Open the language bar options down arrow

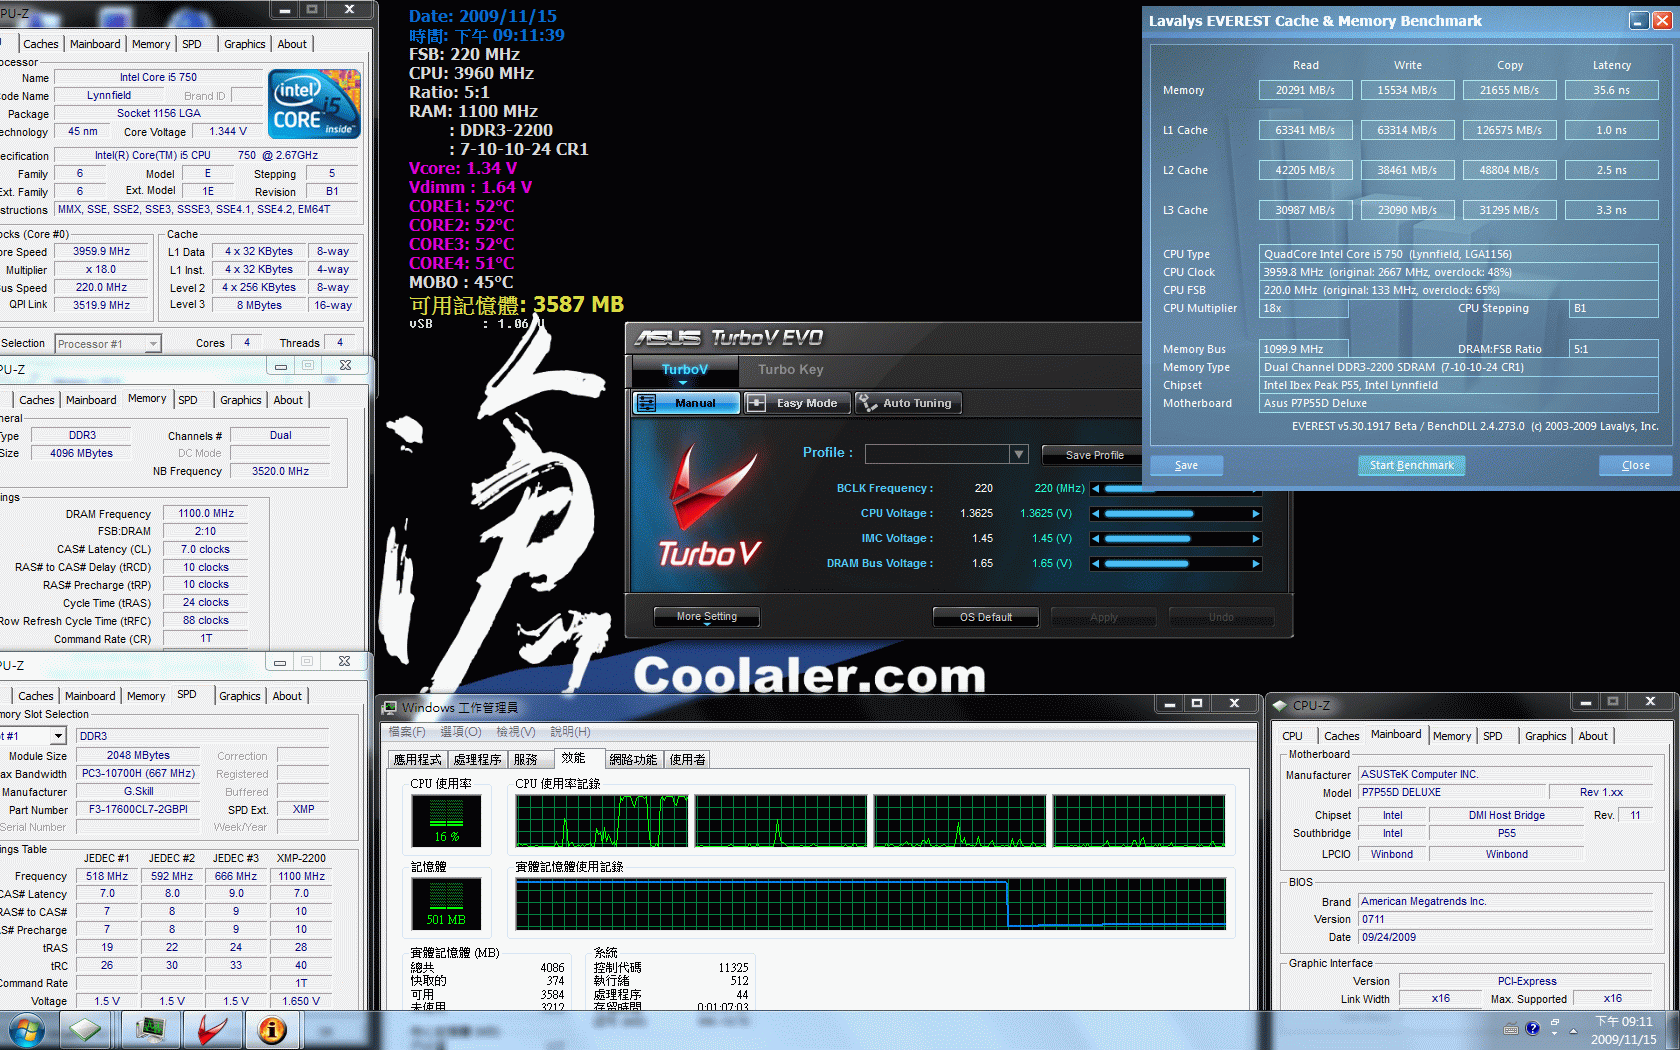1555,1035
